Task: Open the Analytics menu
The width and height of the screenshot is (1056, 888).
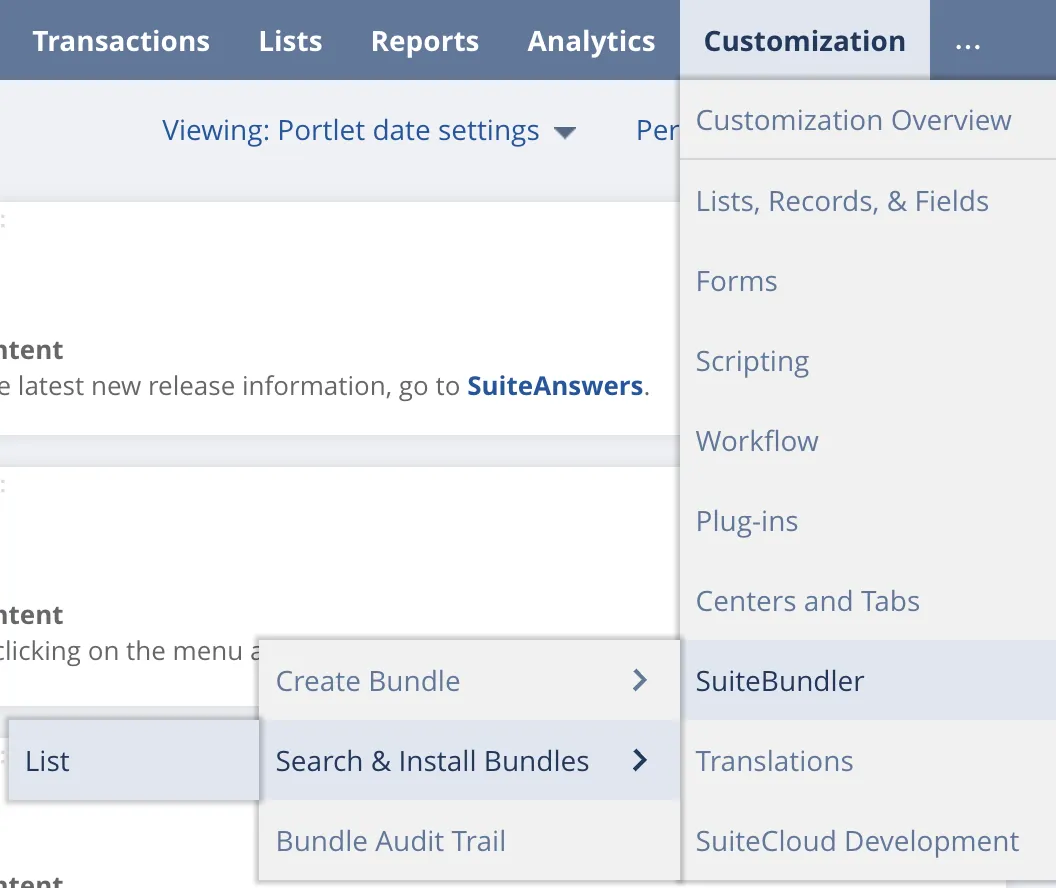Action: tap(591, 41)
